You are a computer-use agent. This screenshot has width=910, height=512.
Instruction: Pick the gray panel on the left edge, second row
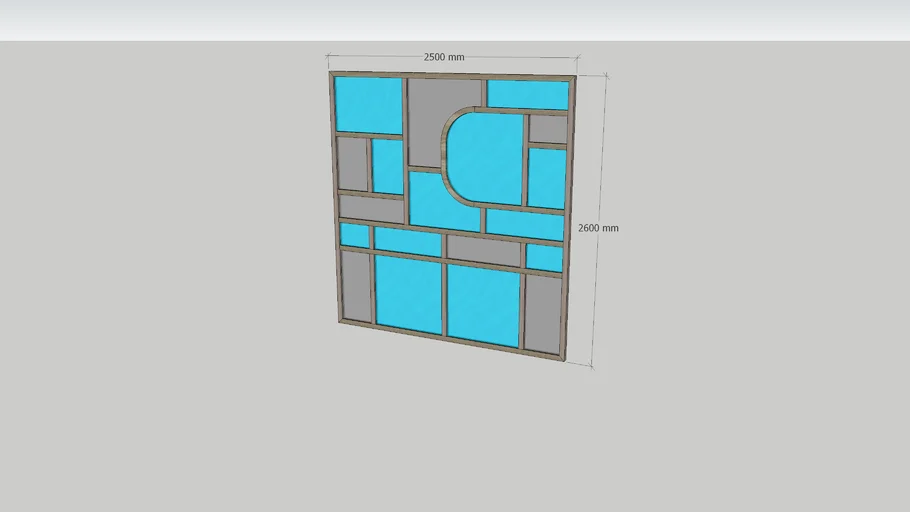[x=351, y=163]
